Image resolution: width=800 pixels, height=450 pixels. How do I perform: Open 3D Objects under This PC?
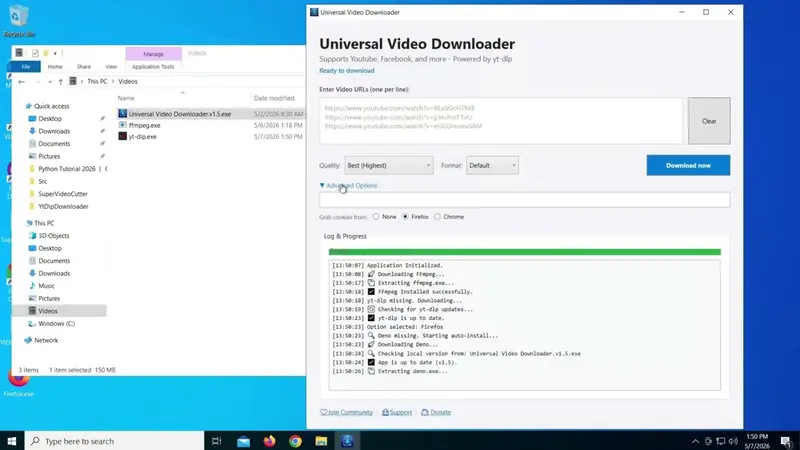click(x=54, y=236)
